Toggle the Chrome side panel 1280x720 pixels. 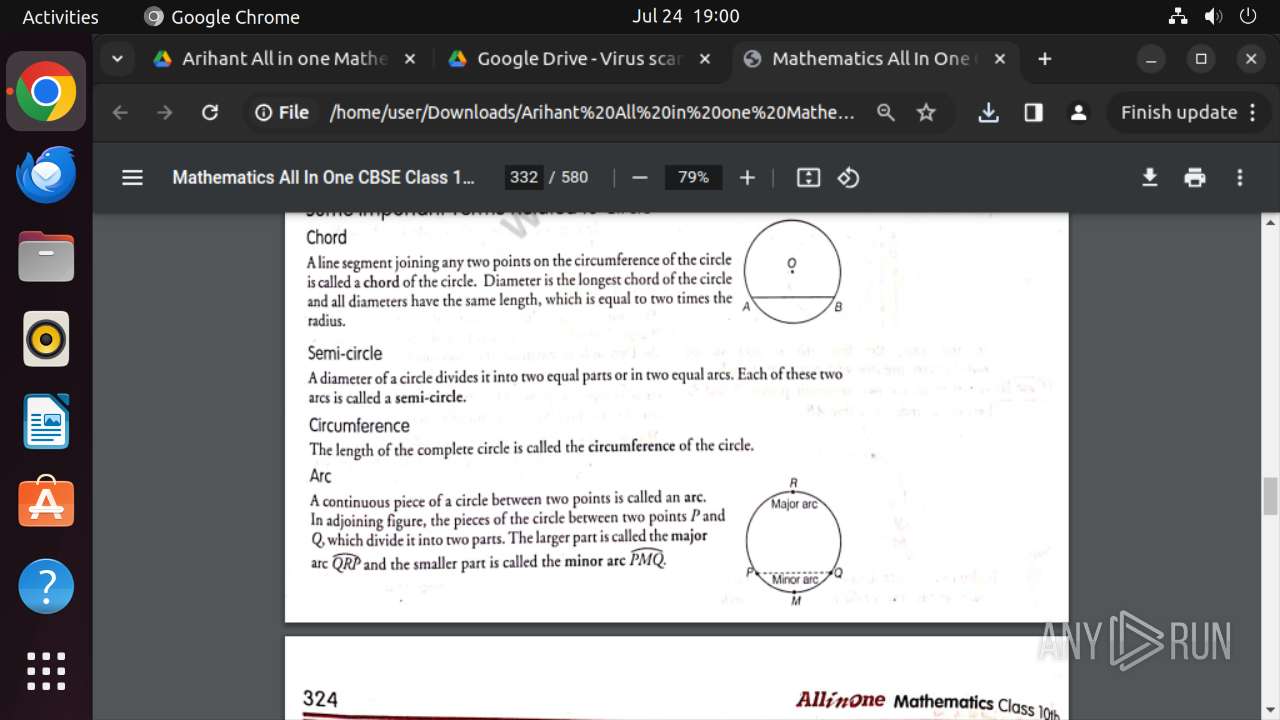pos(1033,113)
